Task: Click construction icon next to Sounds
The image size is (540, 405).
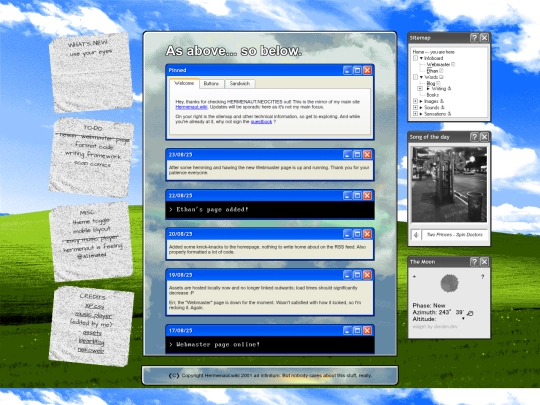Action: pos(443,107)
